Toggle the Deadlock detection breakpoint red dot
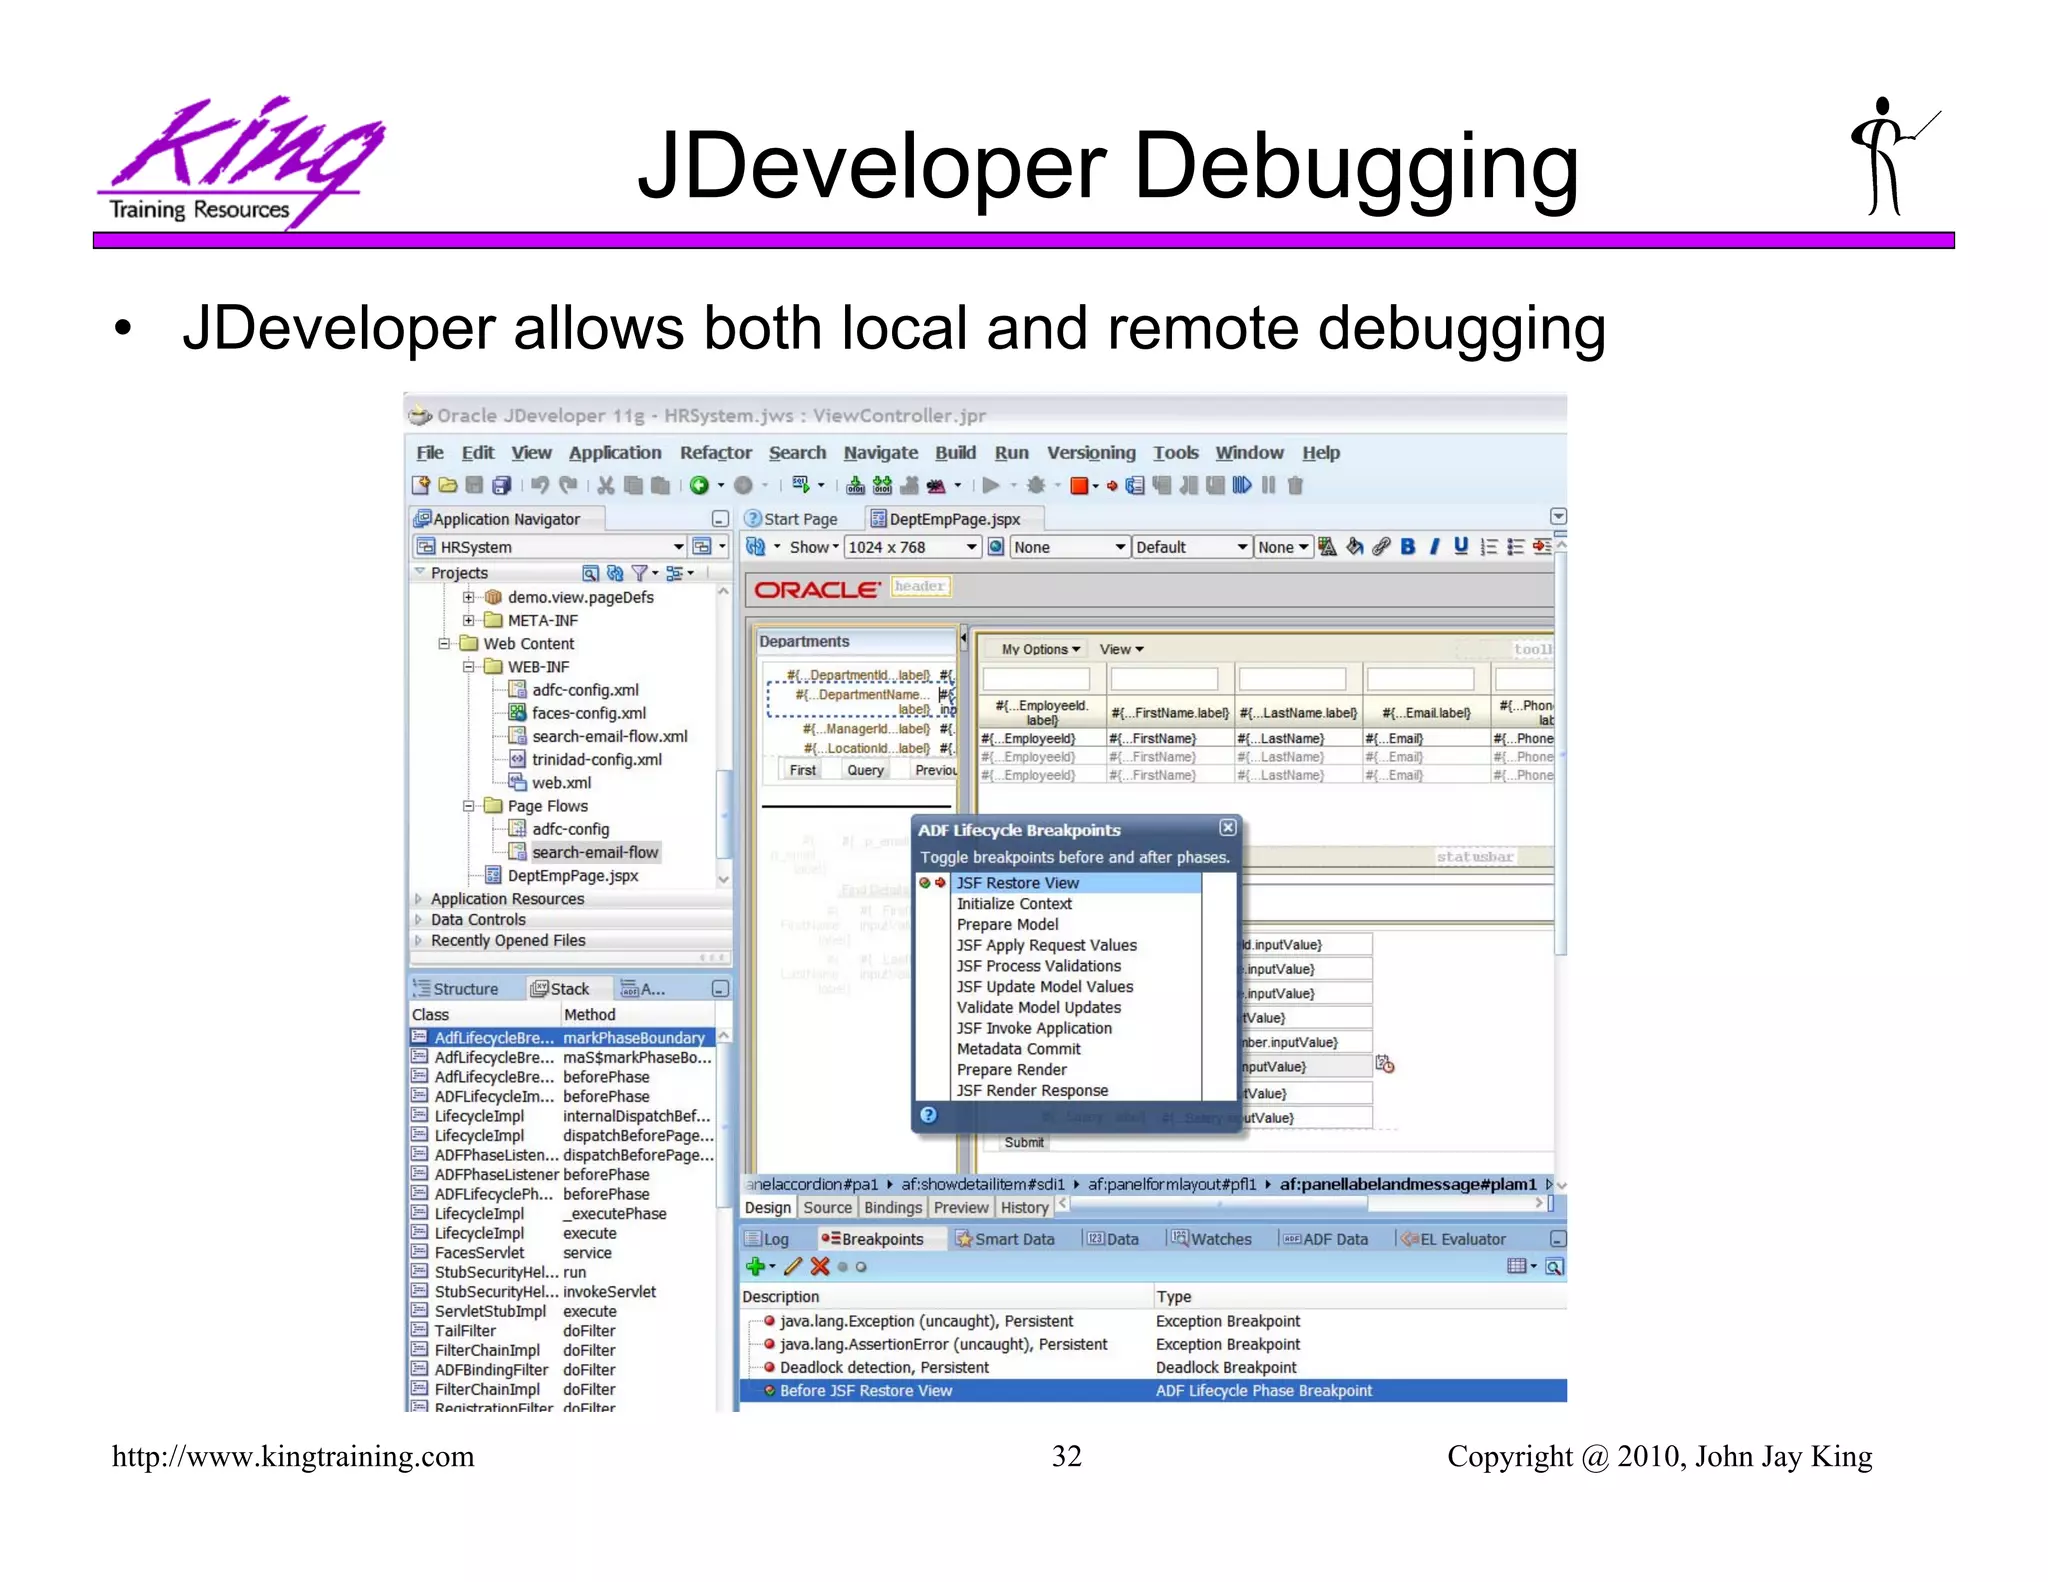 (x=769, y=1367)
